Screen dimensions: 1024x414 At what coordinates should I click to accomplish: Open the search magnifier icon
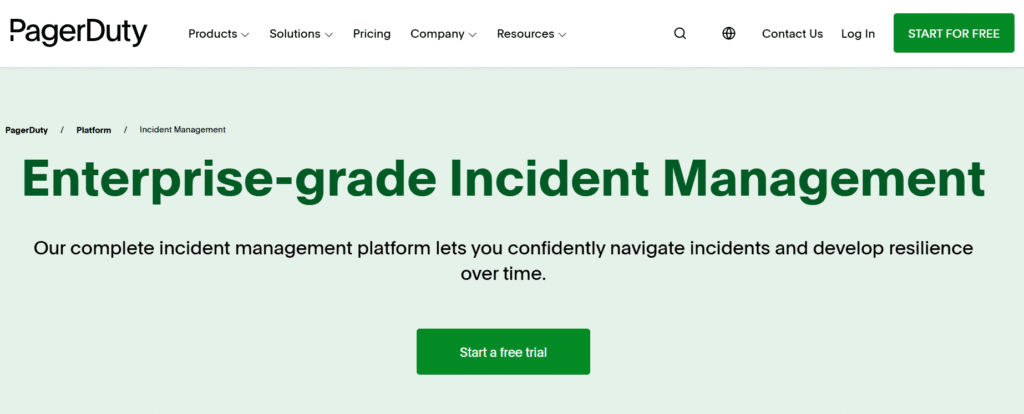[680, 33]
